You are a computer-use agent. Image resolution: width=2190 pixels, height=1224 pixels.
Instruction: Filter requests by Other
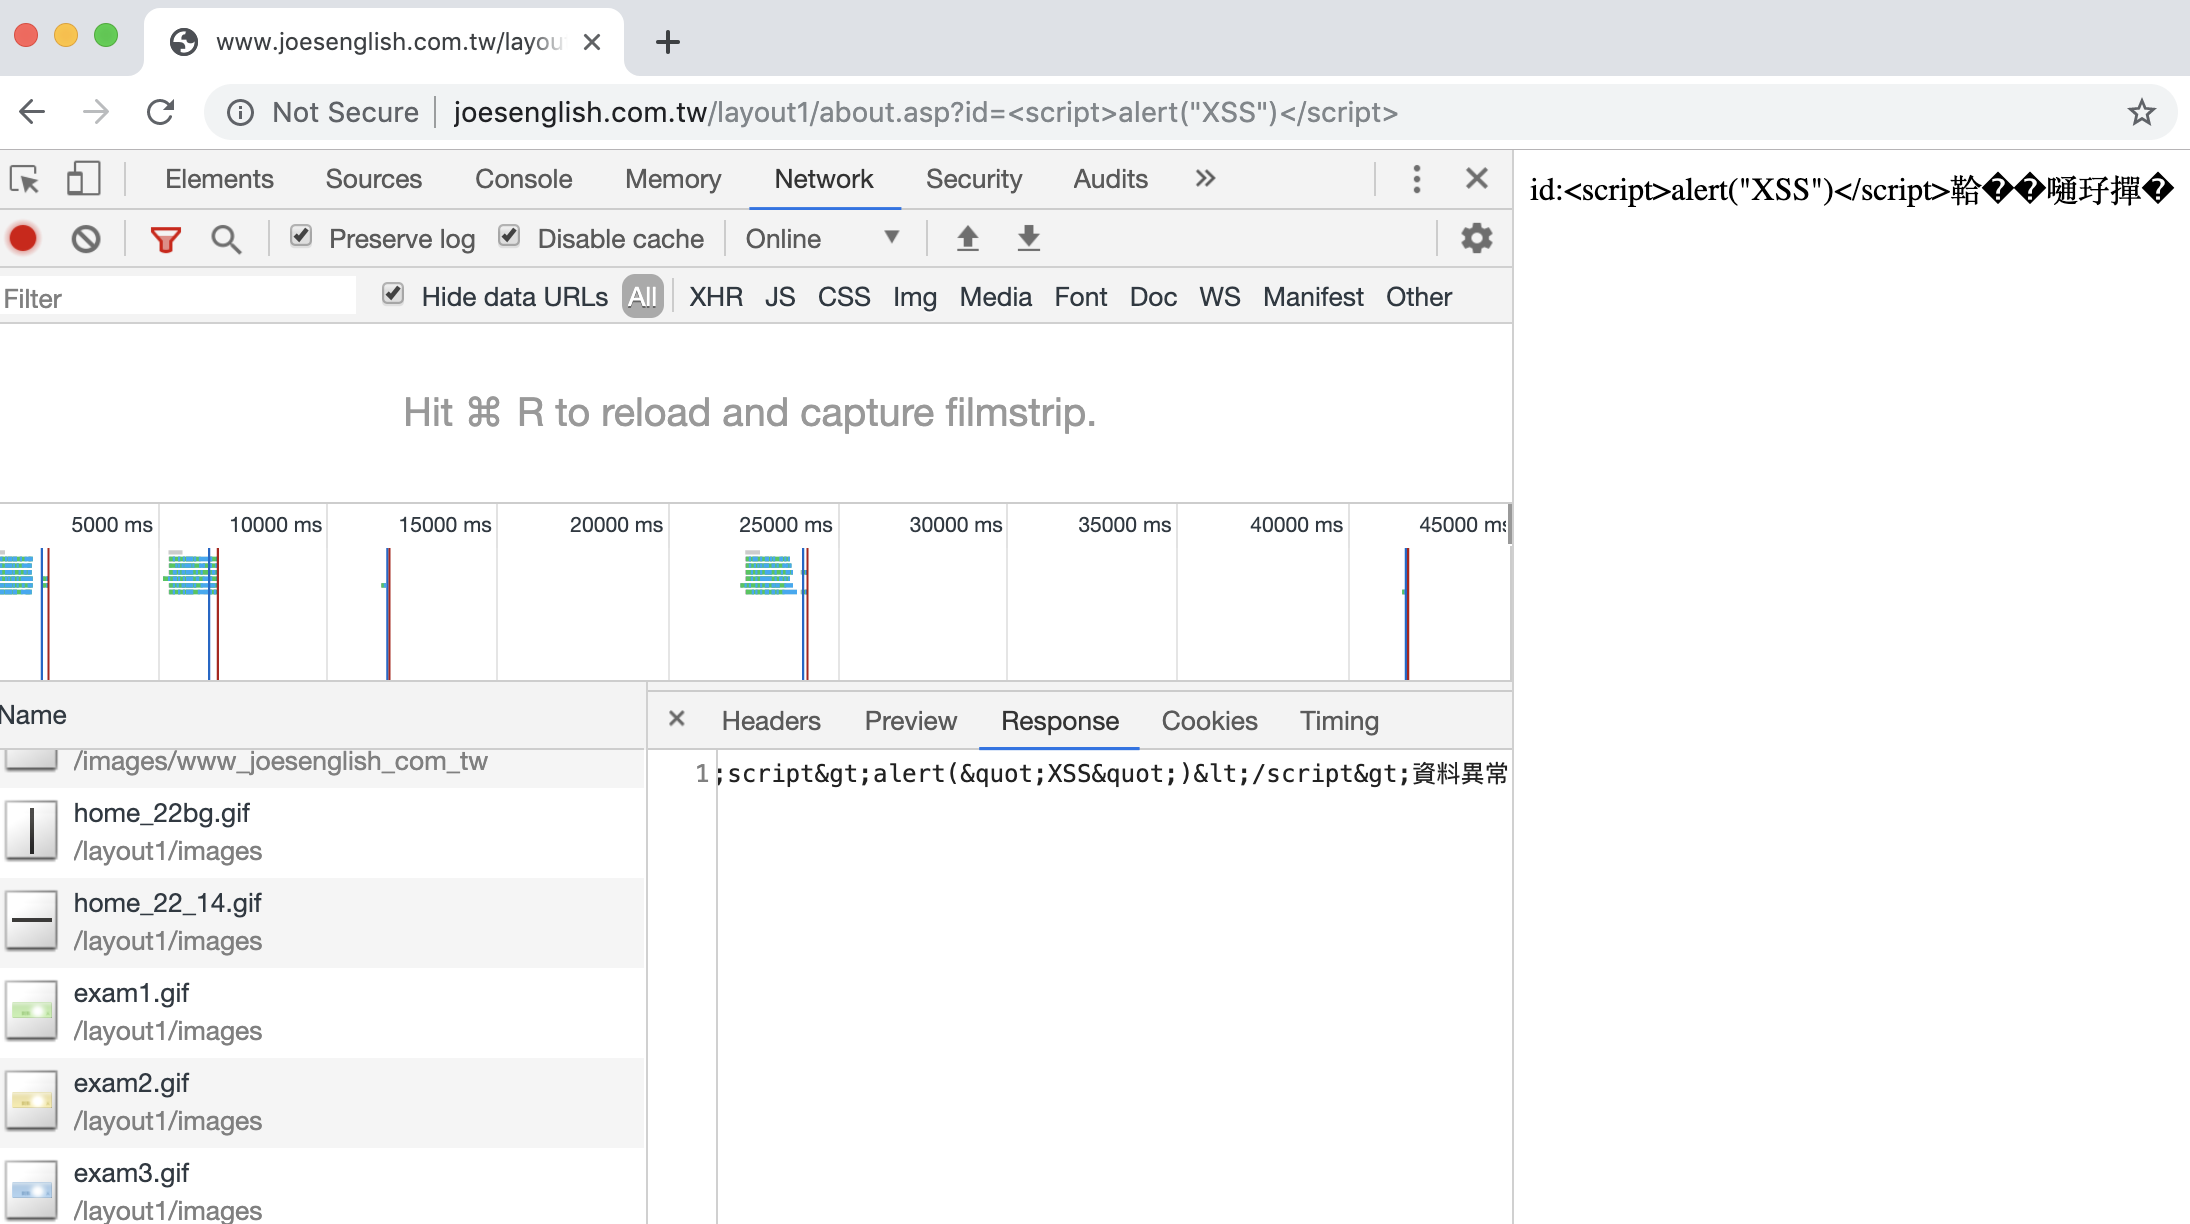click(1418, 297)
